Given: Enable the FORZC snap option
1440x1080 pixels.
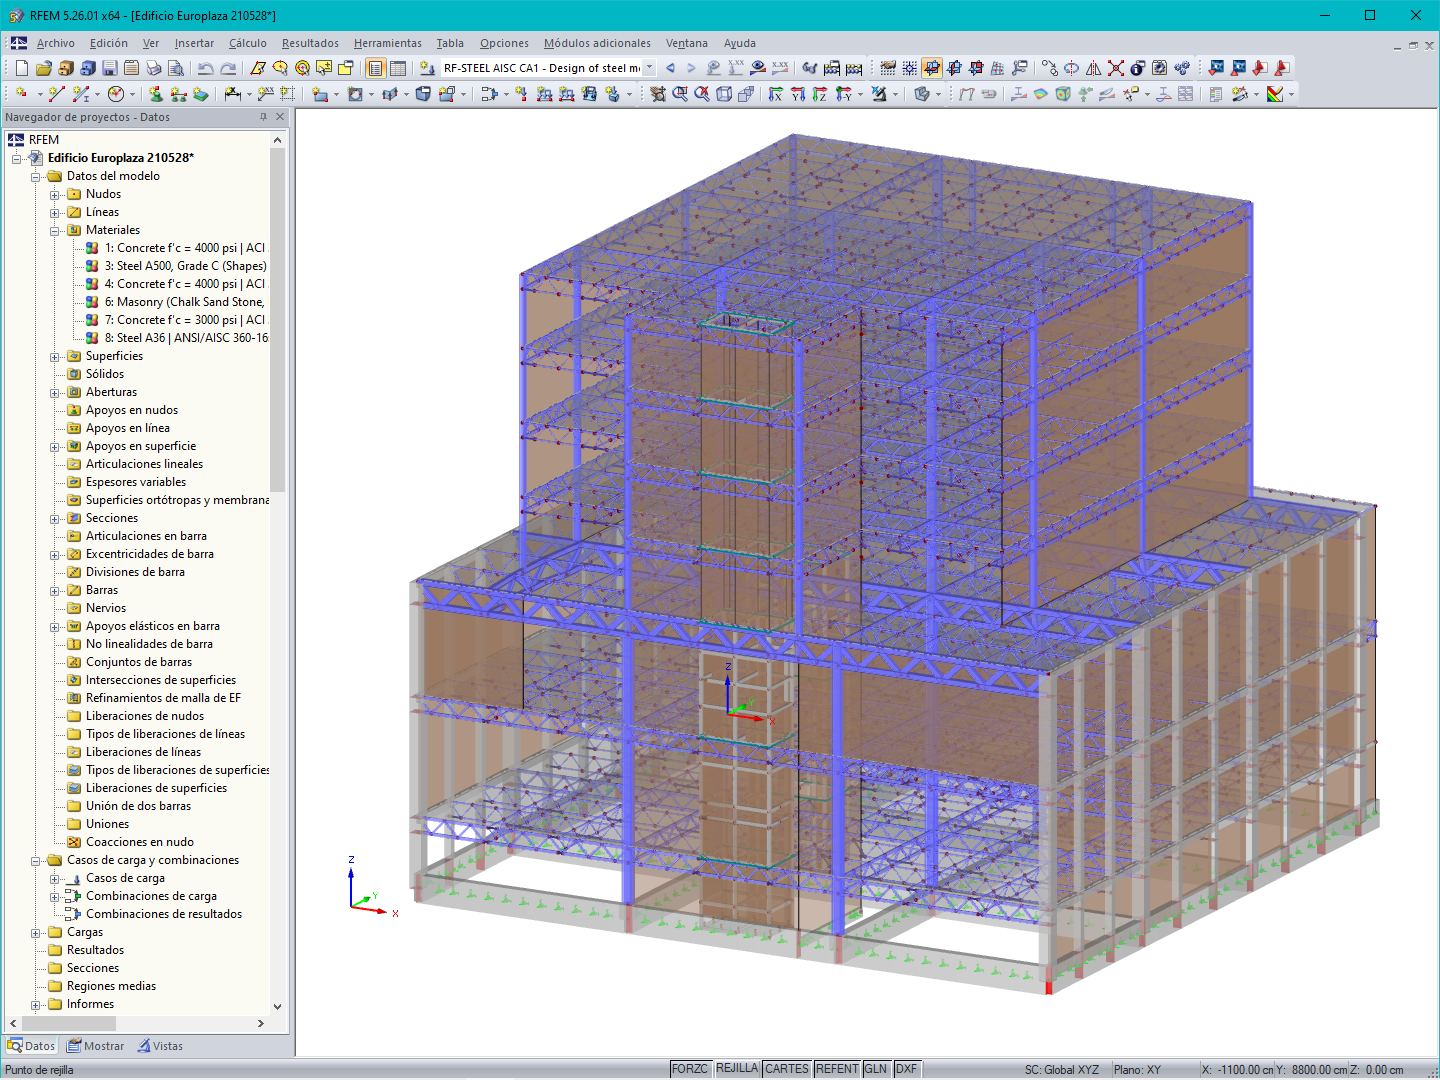Looking at the screenshot, I should pos(690,1068).
